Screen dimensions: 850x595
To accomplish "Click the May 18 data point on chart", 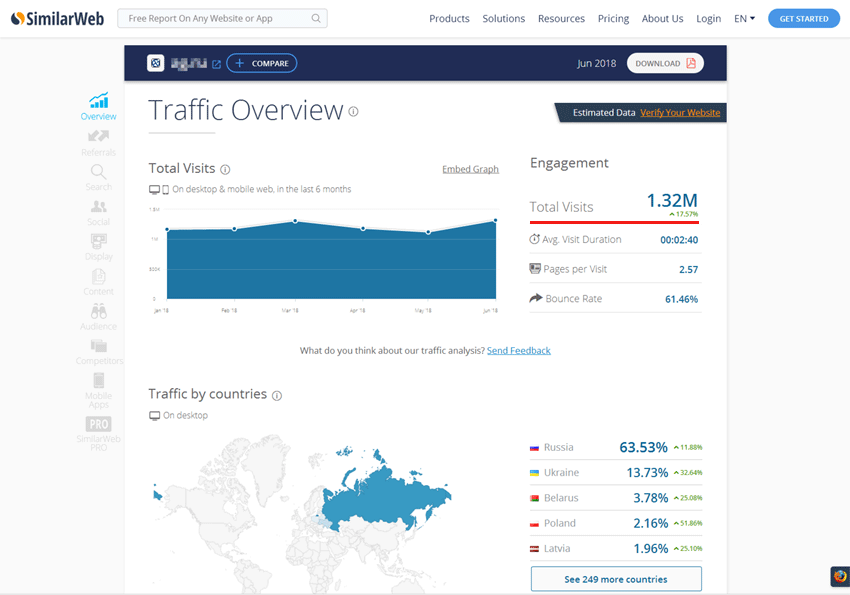I will [x=428, y=232].
